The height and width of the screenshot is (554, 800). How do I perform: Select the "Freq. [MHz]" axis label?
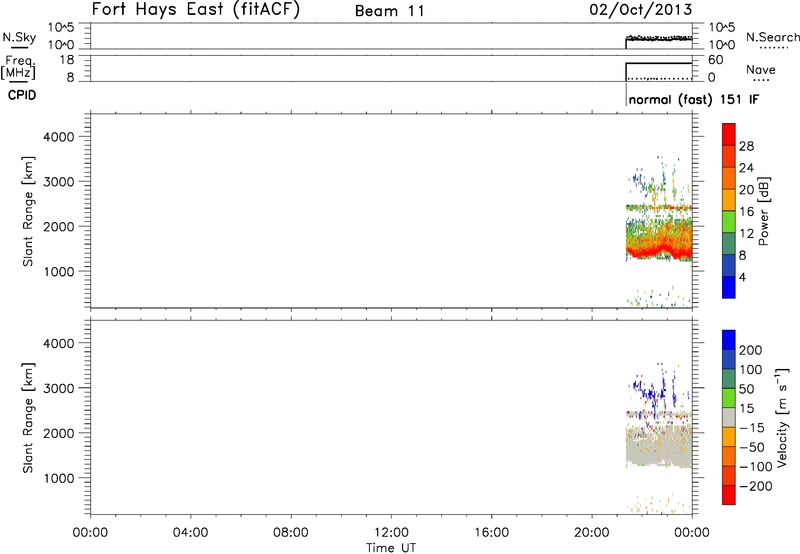19,67
